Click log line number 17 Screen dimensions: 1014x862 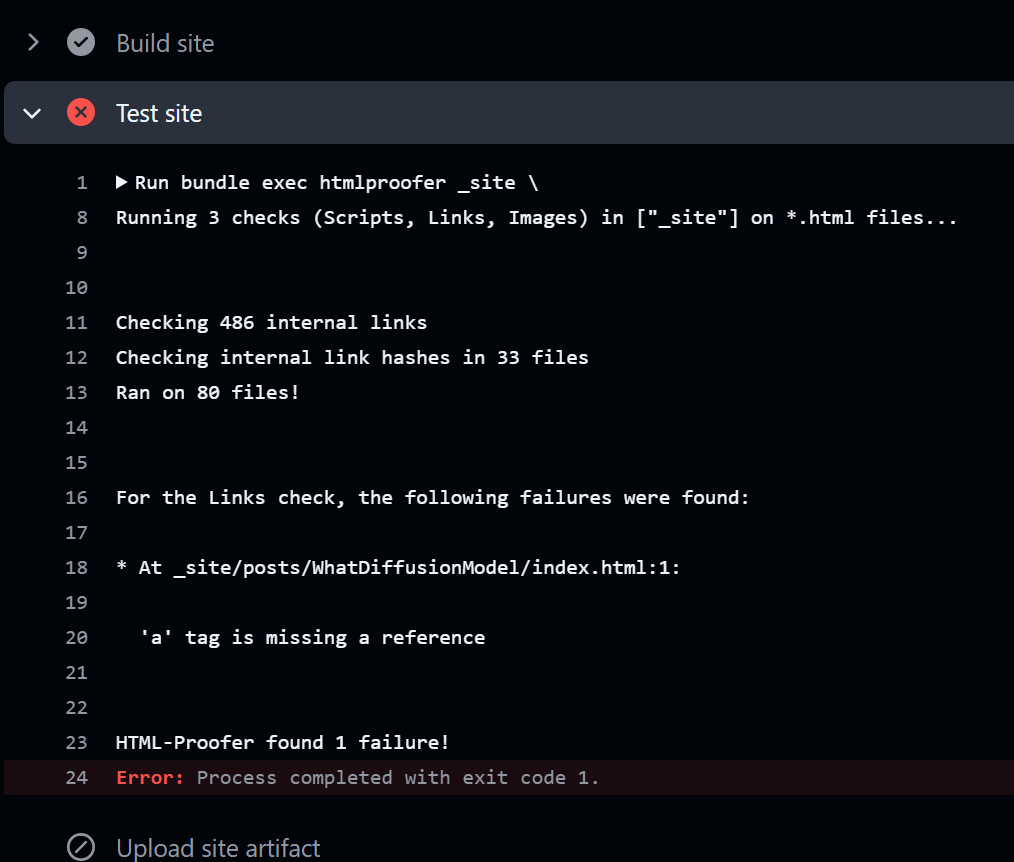[76, 533]
